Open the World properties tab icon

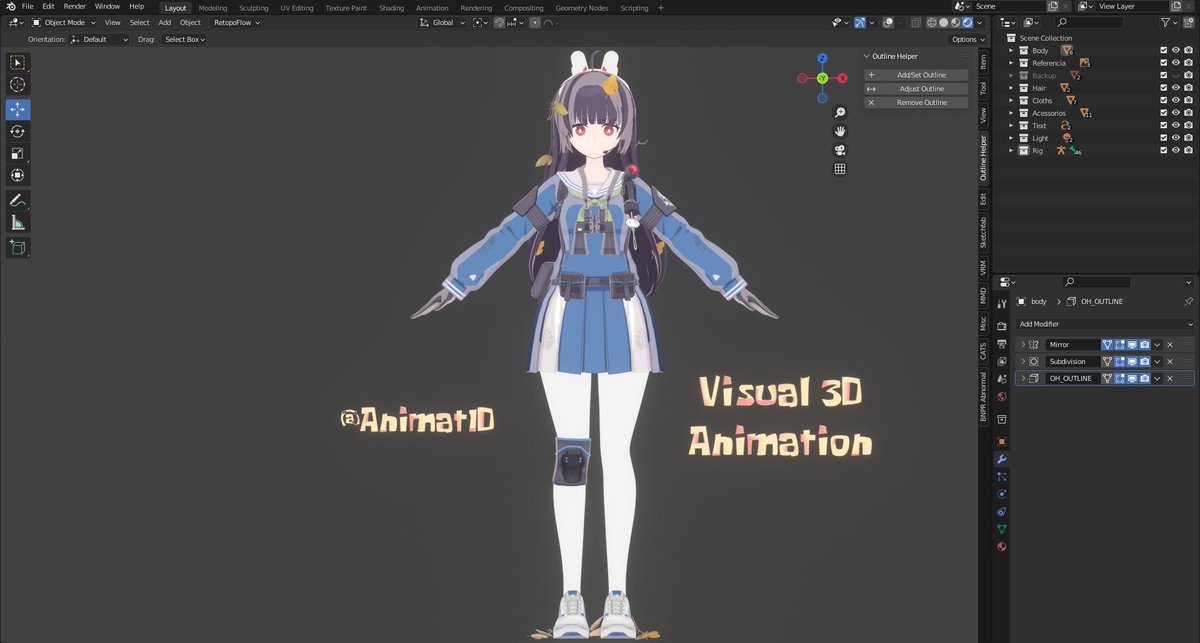coord(1002,397)
